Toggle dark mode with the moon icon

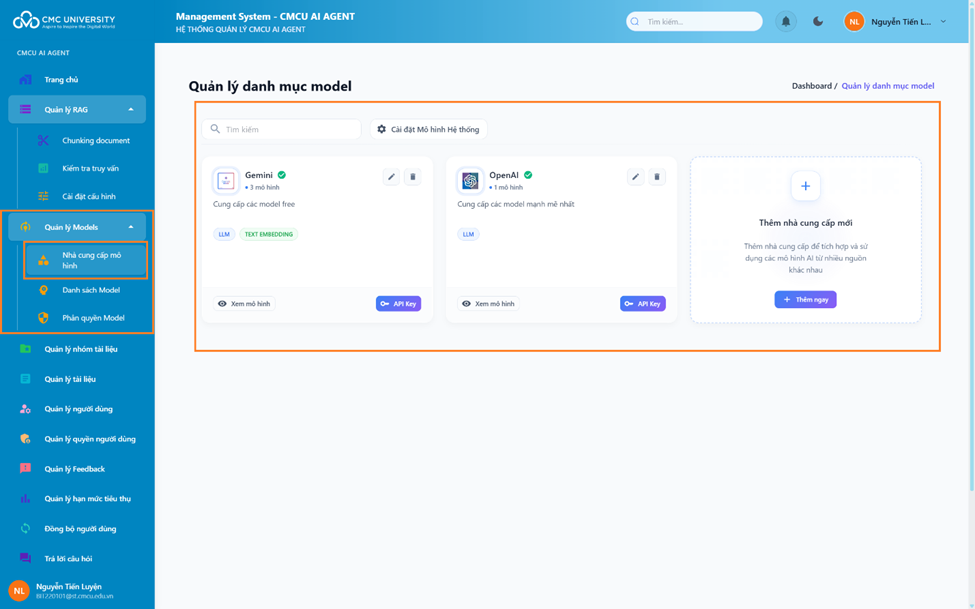pyautogui.click(x=818, y=21)
